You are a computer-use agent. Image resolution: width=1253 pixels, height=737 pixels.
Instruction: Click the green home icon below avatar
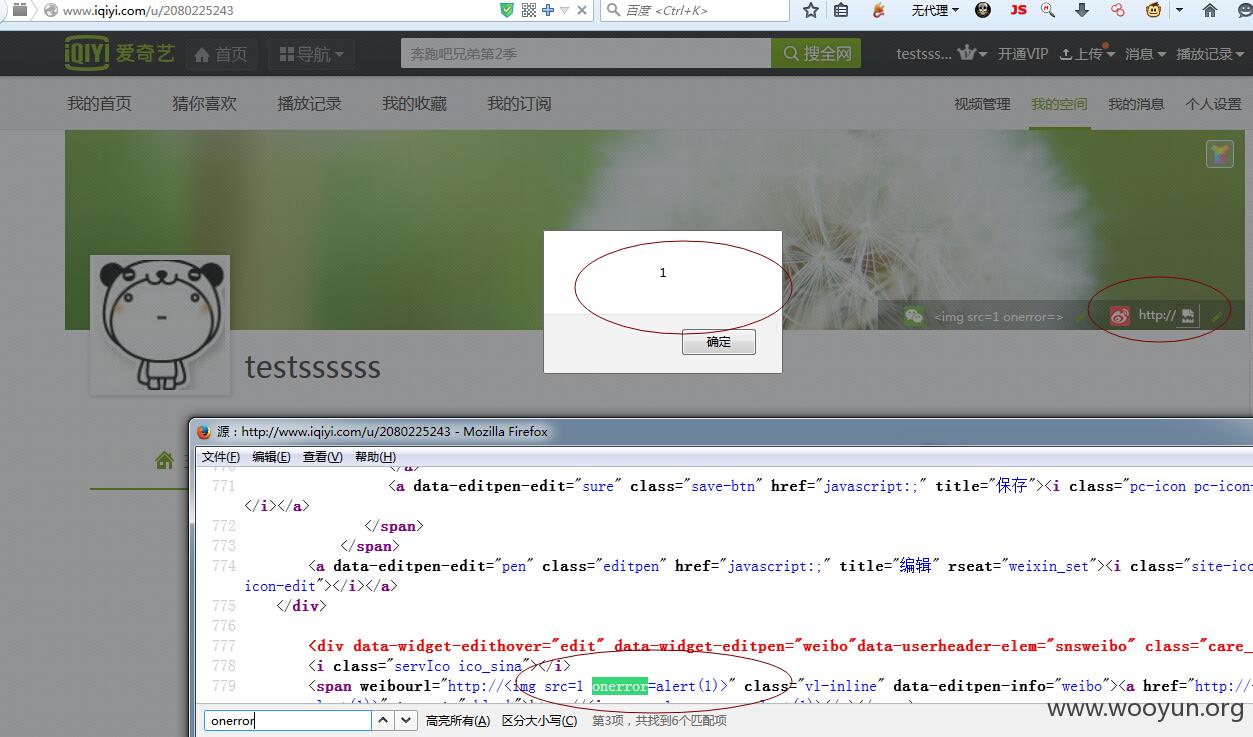coord(164,460)
